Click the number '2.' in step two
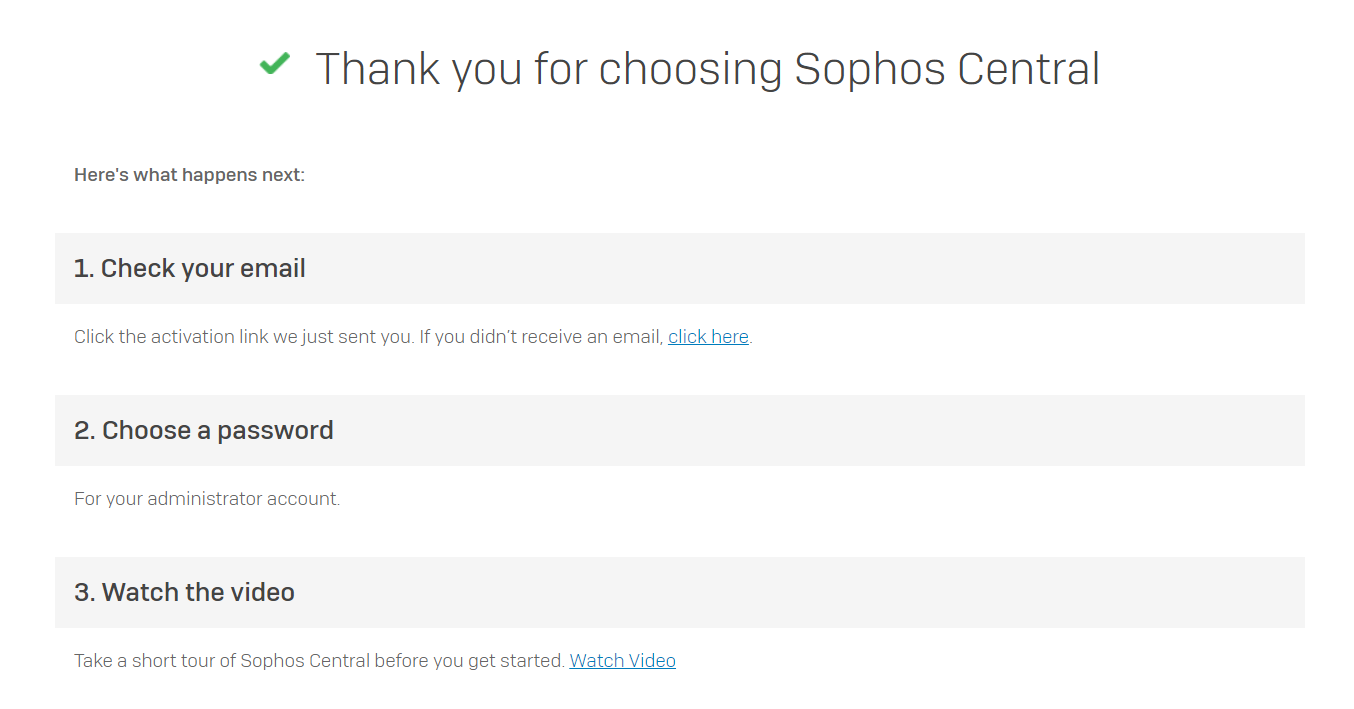1354x709 pixels. (85, 430)
